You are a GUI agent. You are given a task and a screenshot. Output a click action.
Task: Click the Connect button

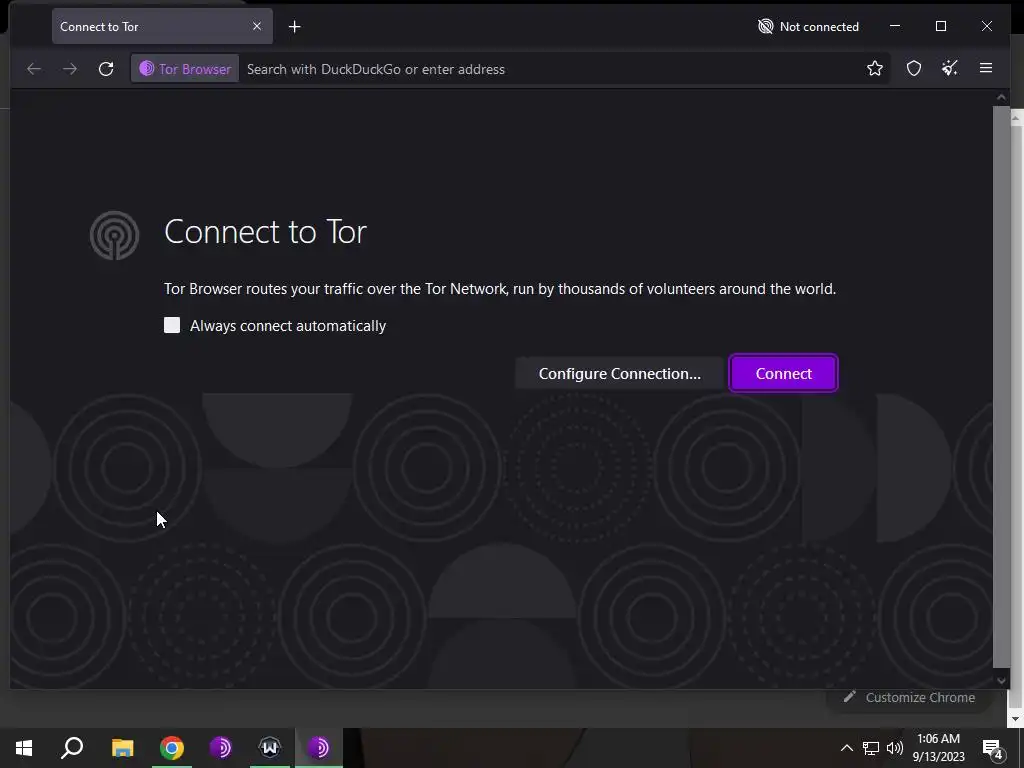click(x=783, y=374)
